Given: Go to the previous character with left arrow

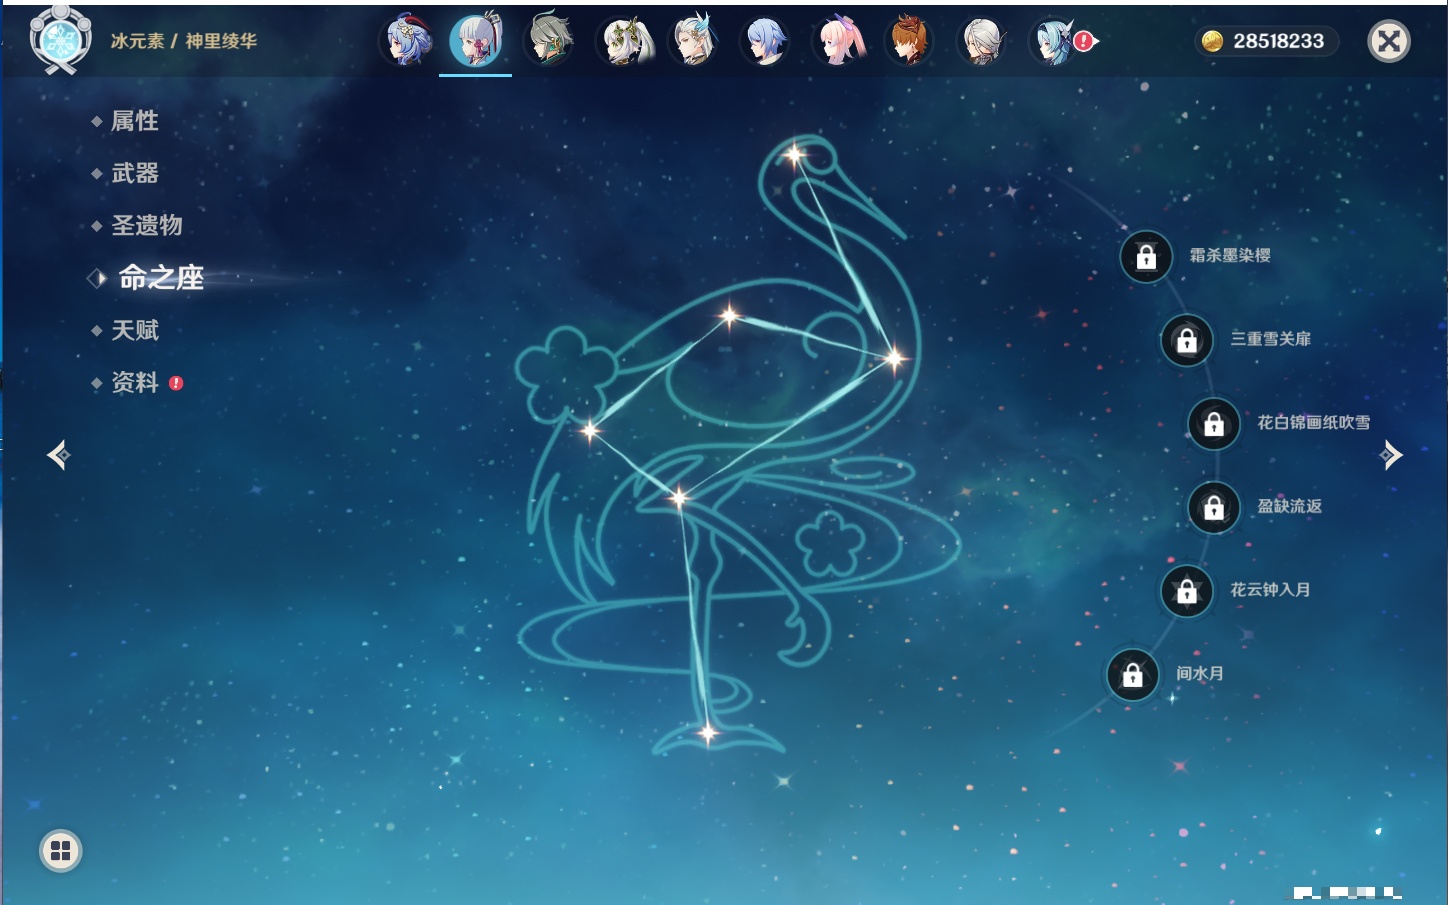Looking at the screenshot, I should (x=58, y=455).
